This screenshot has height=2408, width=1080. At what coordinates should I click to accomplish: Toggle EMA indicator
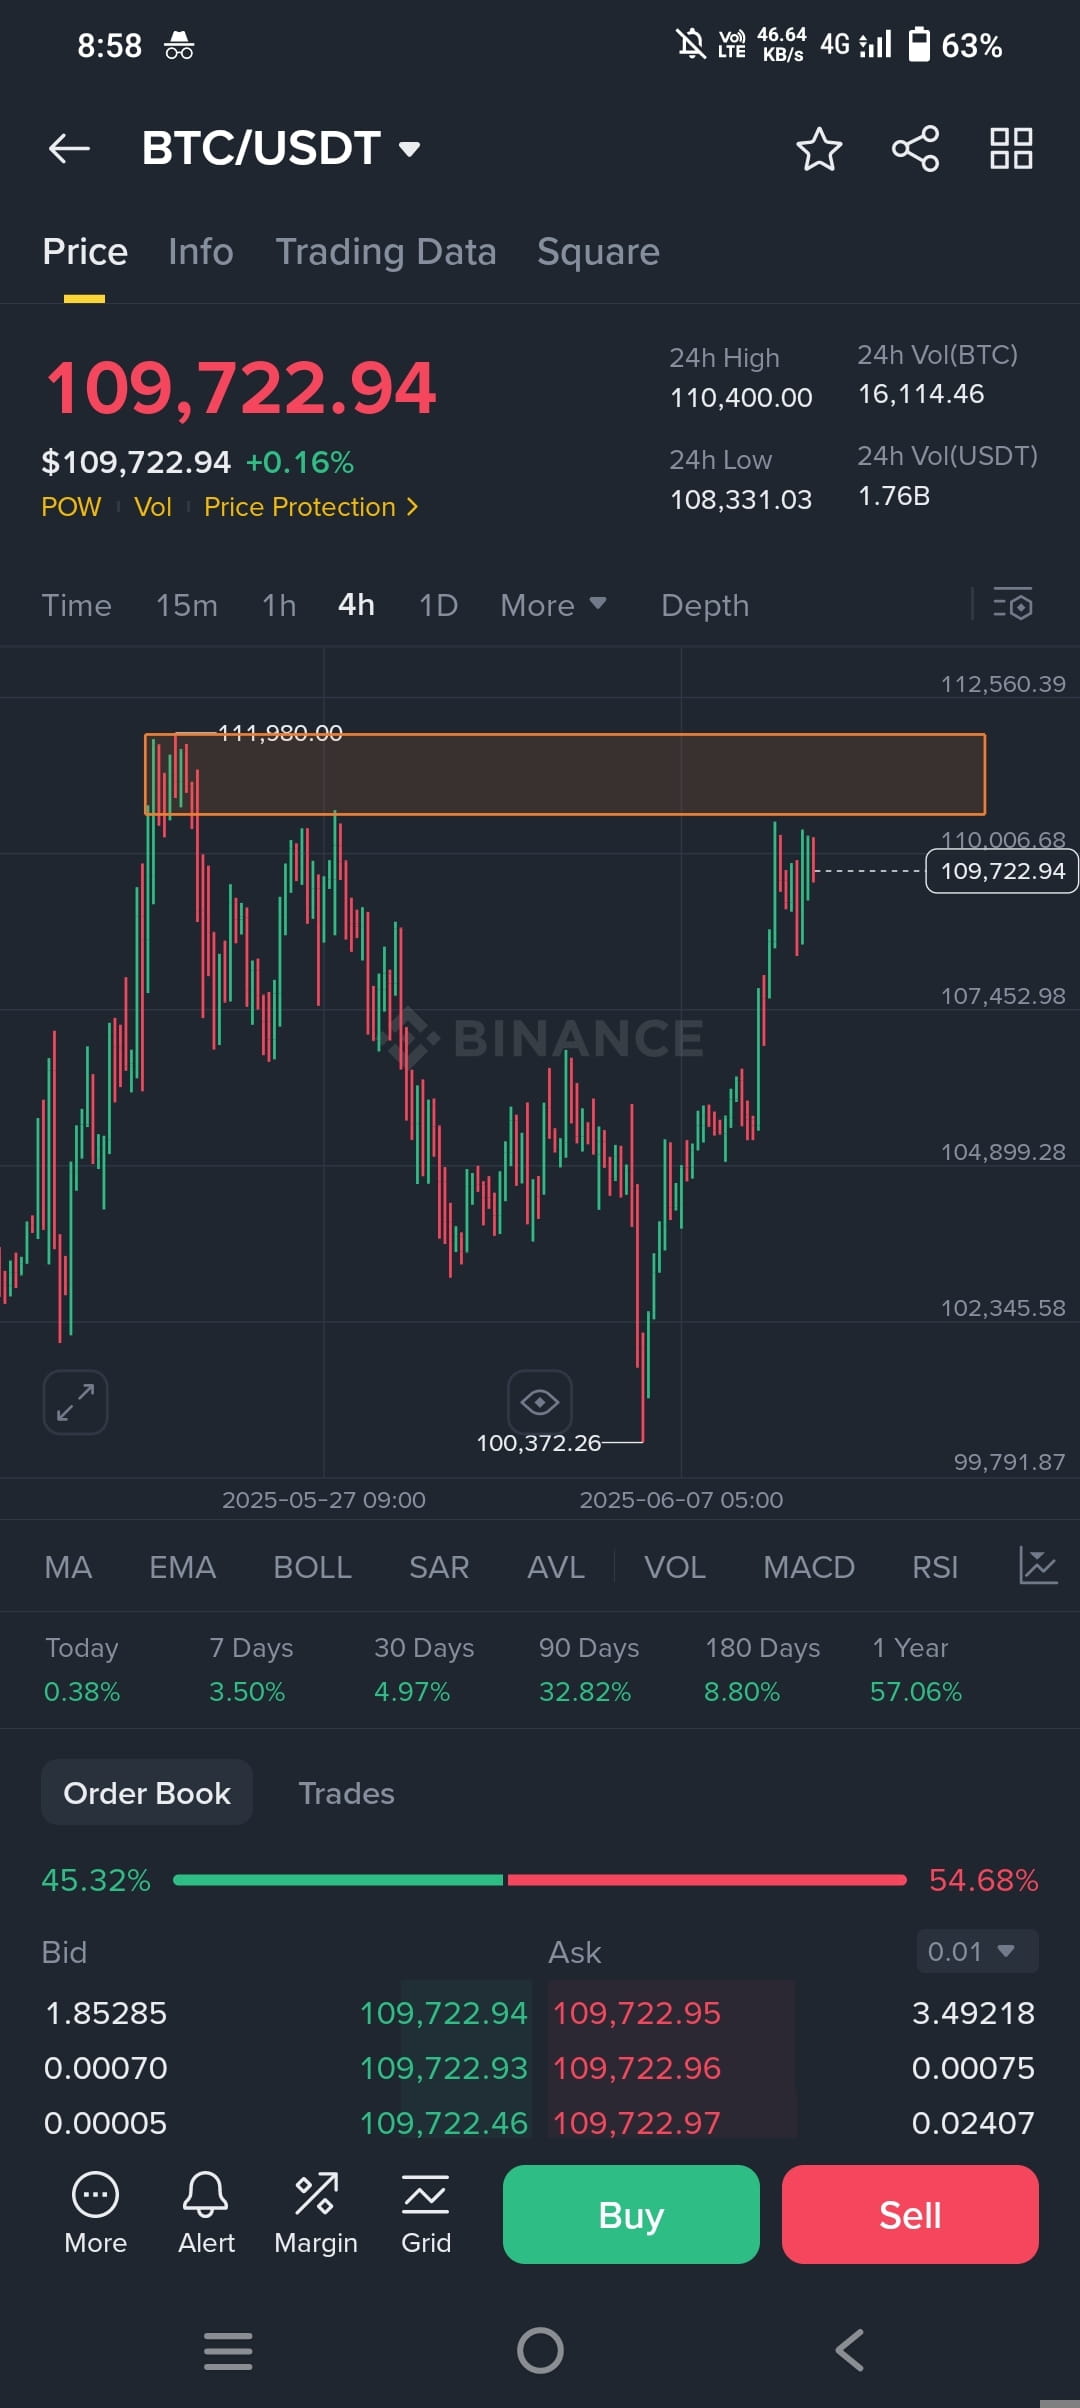click(x=182, y=1567)
